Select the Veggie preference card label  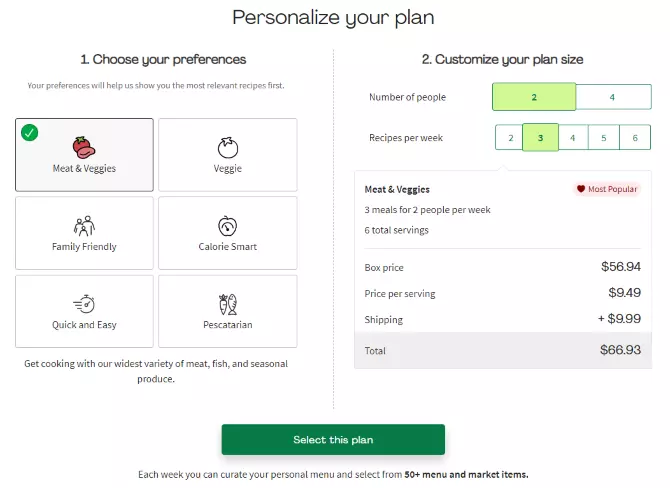click(228, 168)
